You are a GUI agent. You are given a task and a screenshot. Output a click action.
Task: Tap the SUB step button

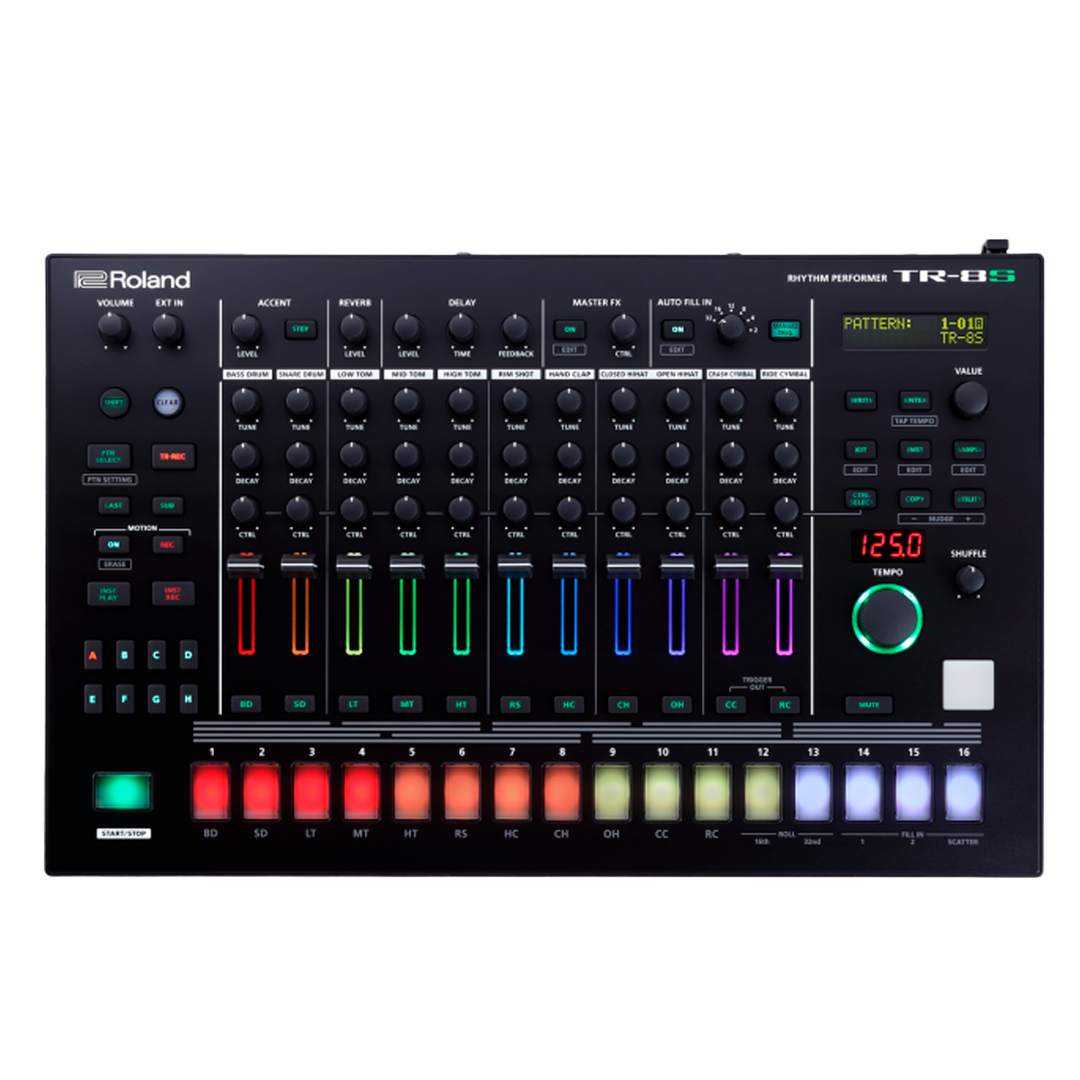[x=167, y=506]
